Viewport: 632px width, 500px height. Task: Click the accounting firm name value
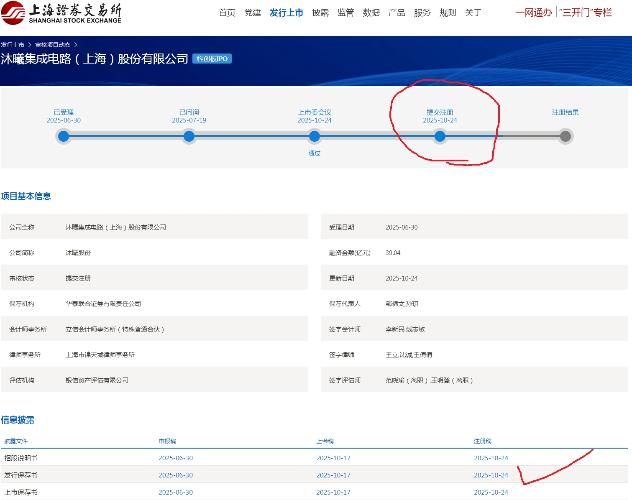[115, 329]
